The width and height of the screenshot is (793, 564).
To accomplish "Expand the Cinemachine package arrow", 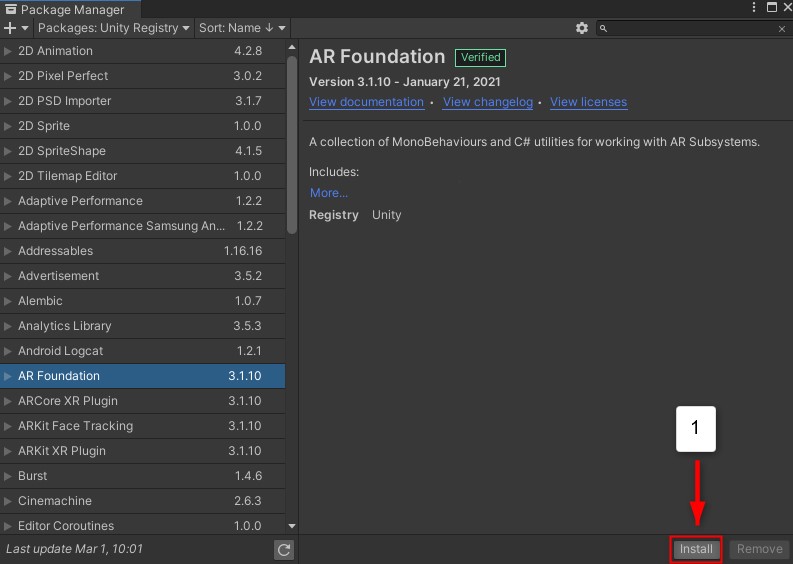I will click(x=8, y=501).
